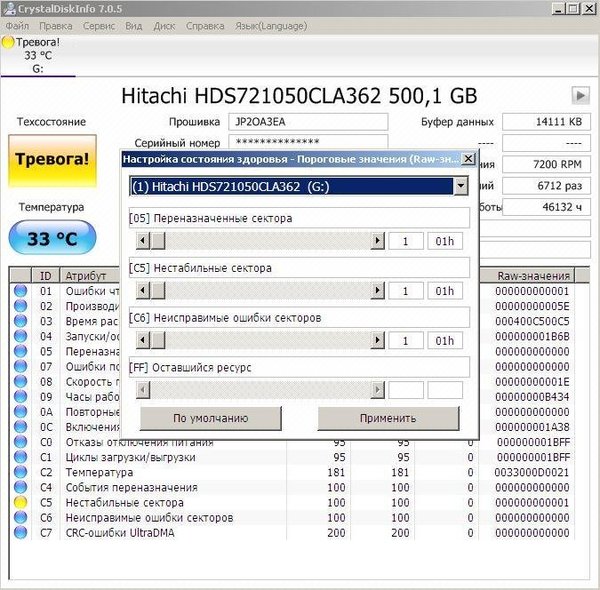Click the blue status icon for Температура row
Screen dimensions: 600x590
pos(21,472)
